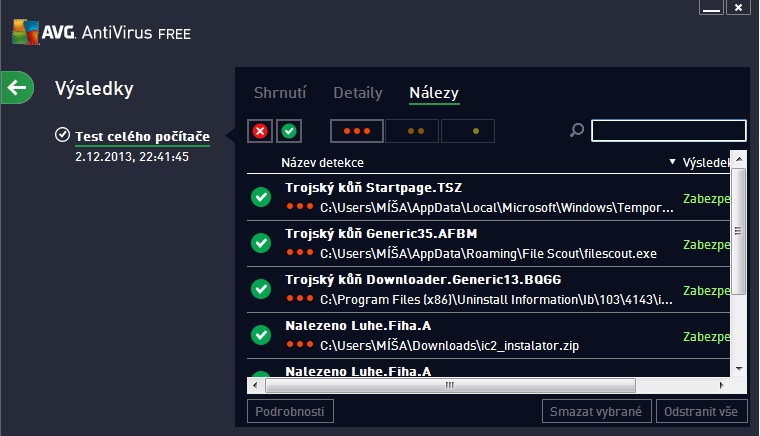Click green check icon for Downloader.Generic13.BQGG row
This screenshot has width=760, height=436.
point(261,289)
